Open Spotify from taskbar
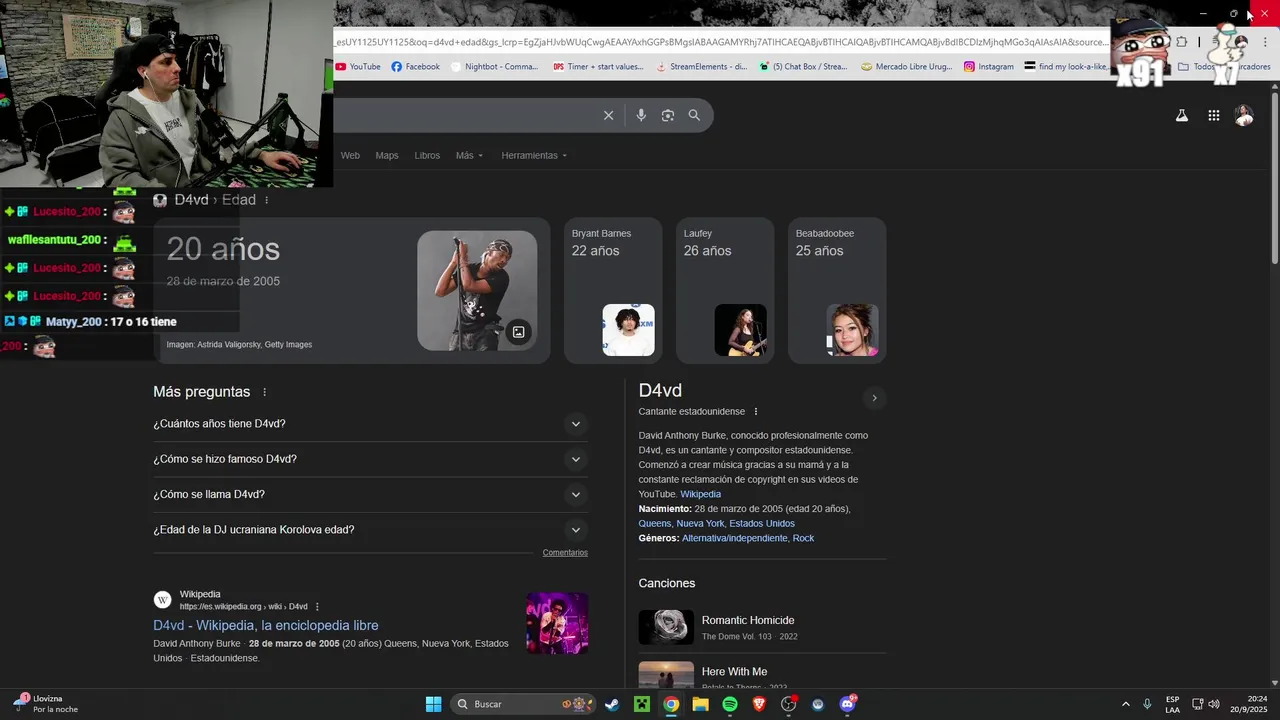The height and width of the screenshot is (720, 1280). coord(730,704)
